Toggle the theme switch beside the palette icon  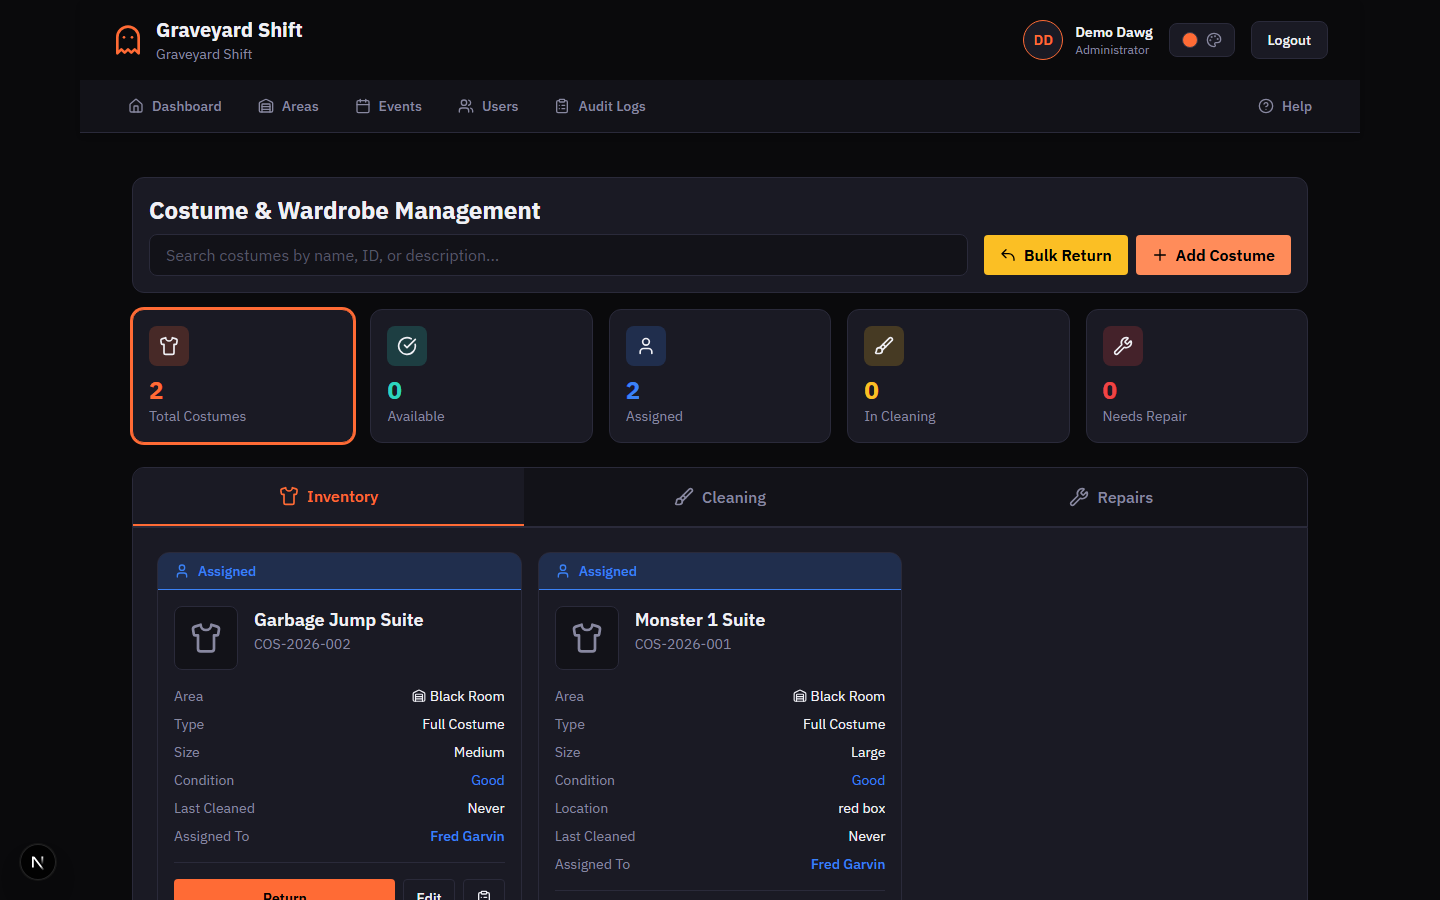tap(1190, 39)
